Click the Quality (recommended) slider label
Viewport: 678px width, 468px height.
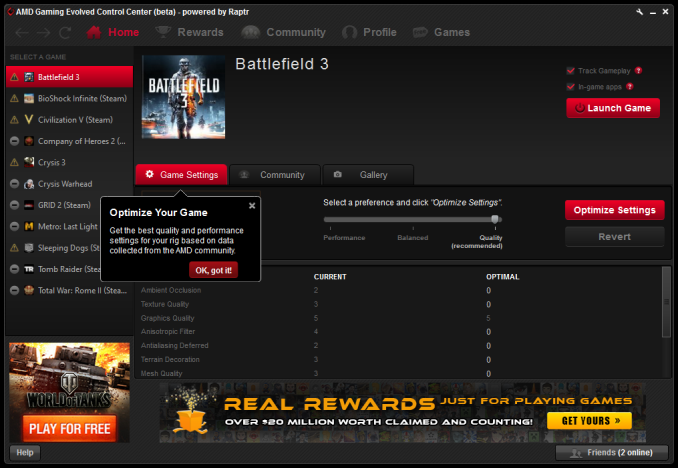(x=477, y=241)
